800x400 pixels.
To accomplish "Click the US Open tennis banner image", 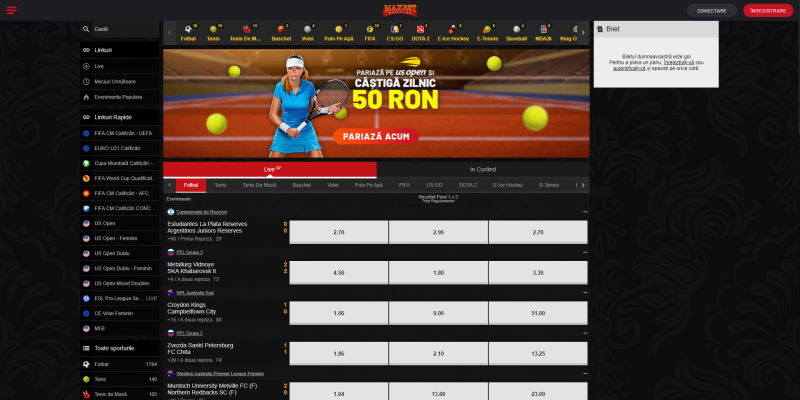I will point(376,103).
